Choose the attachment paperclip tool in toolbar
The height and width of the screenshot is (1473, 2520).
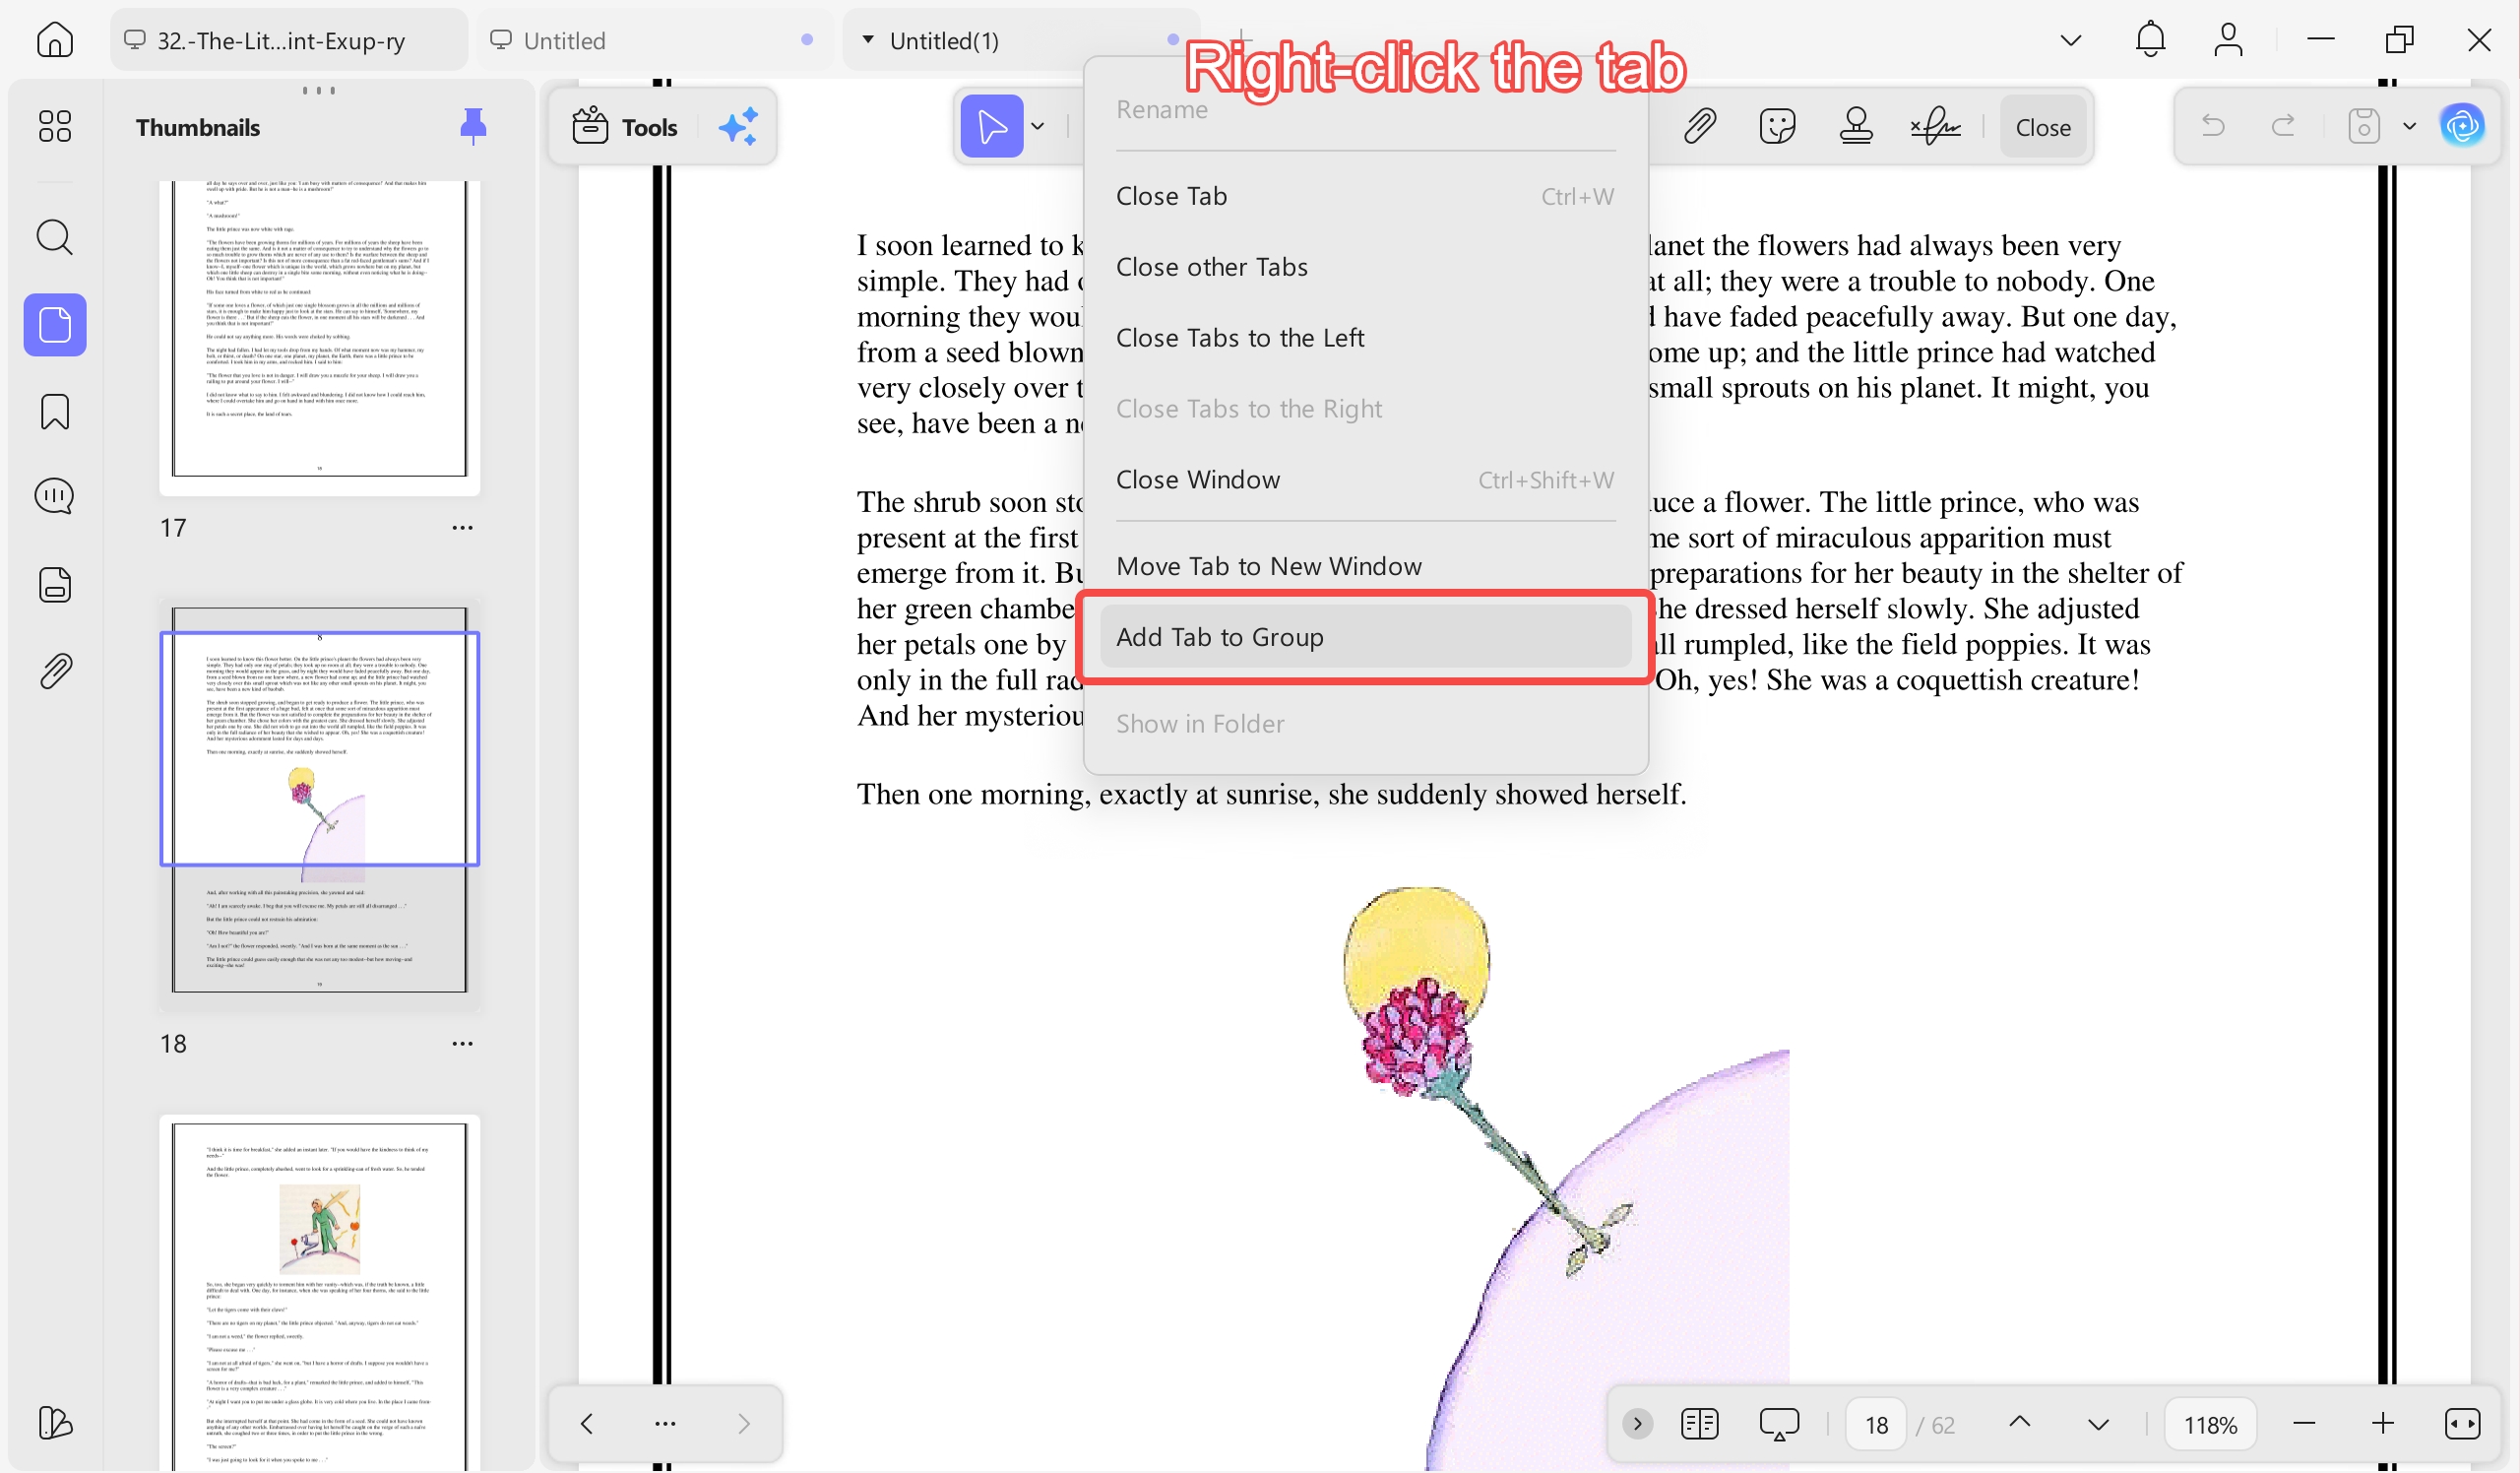[1700, 127]
